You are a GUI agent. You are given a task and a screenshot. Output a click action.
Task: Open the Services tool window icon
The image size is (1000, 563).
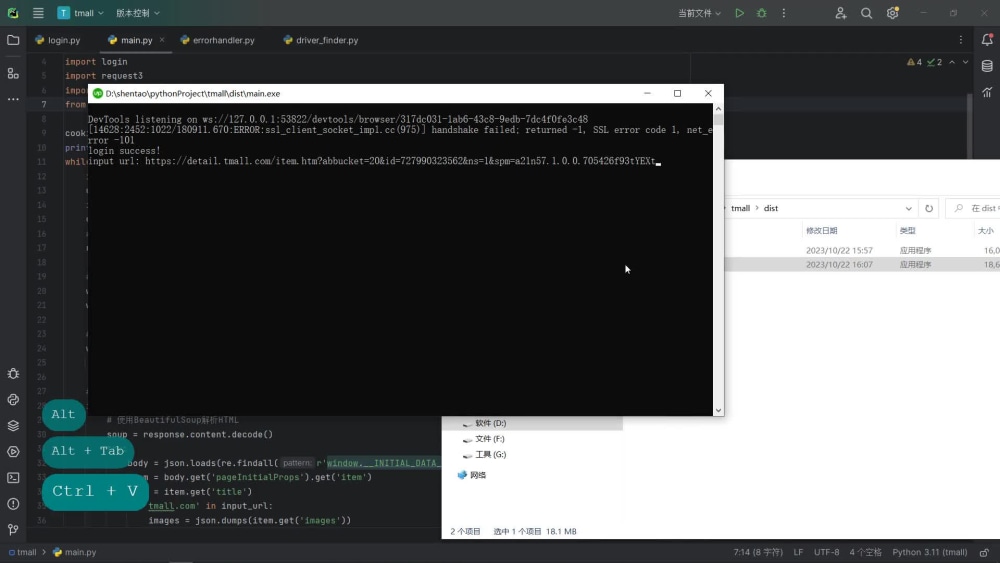click(x=13, y=452)
